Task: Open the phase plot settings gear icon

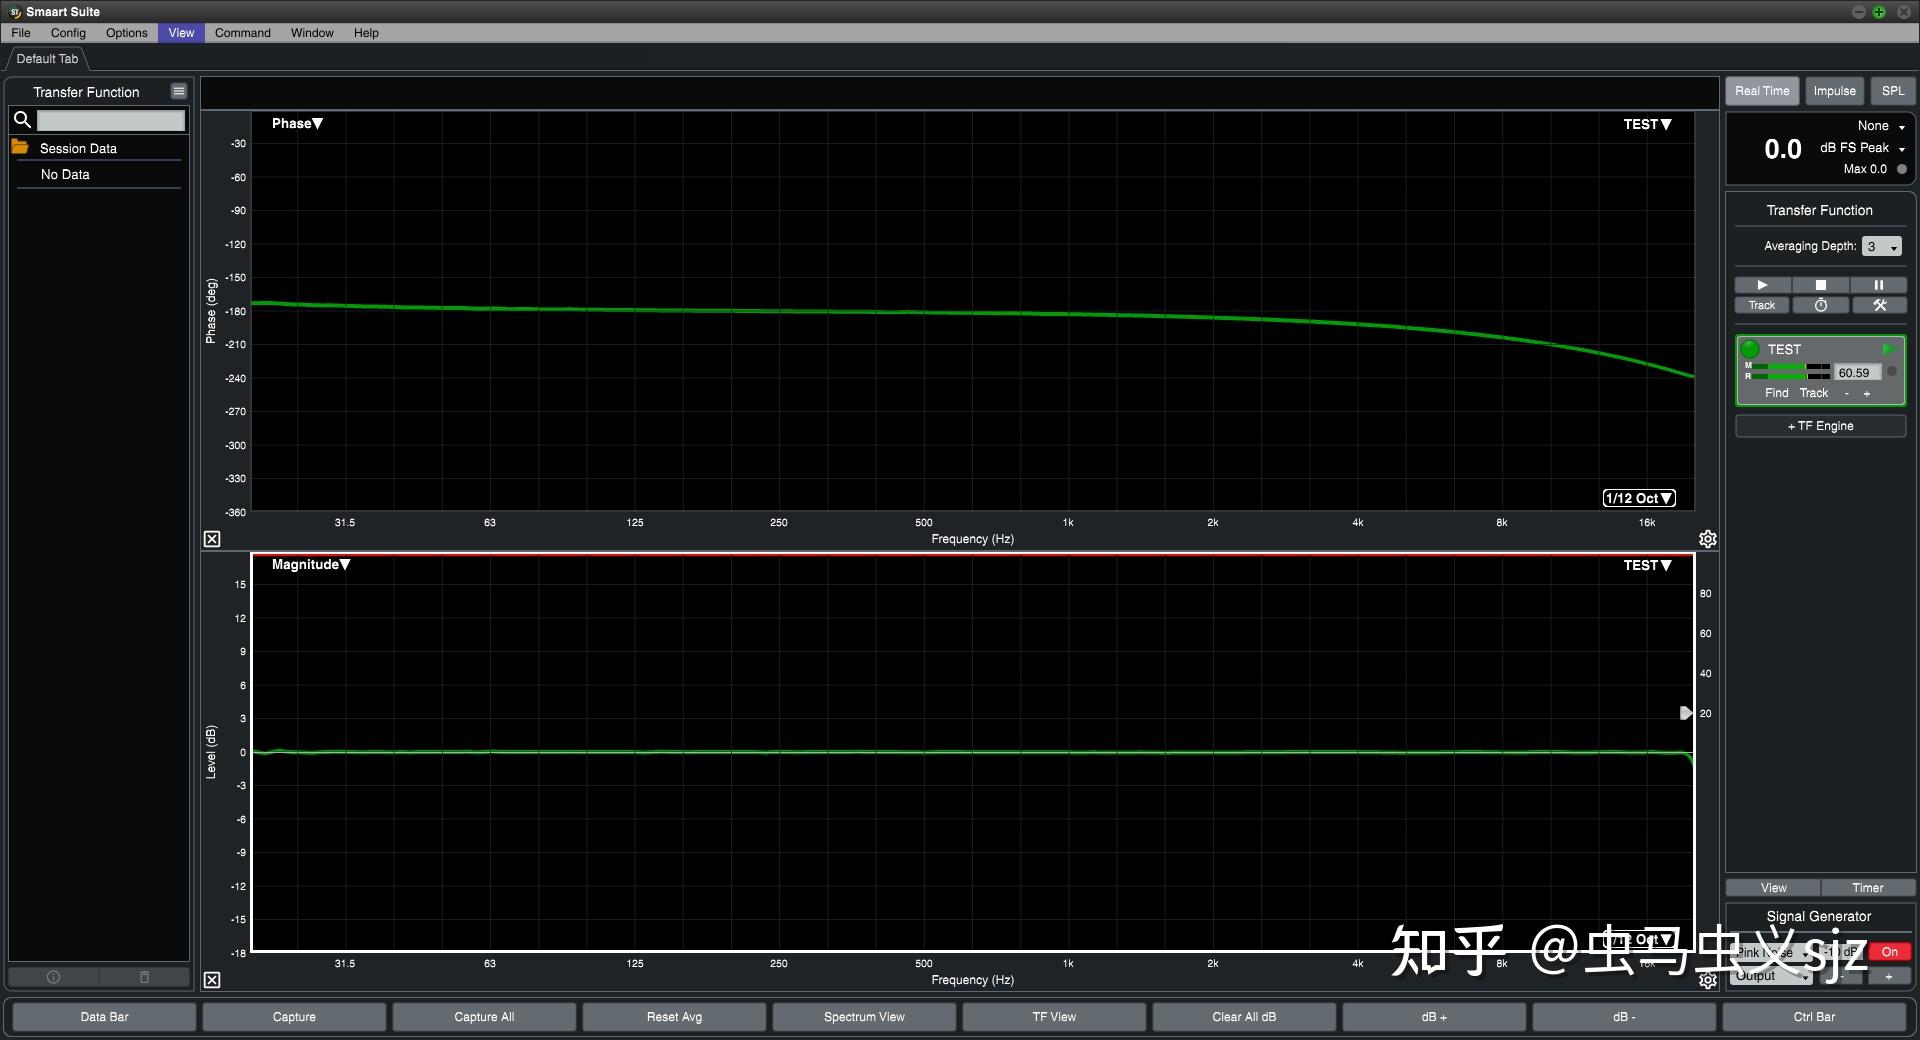Action: tap(1706, 539)
